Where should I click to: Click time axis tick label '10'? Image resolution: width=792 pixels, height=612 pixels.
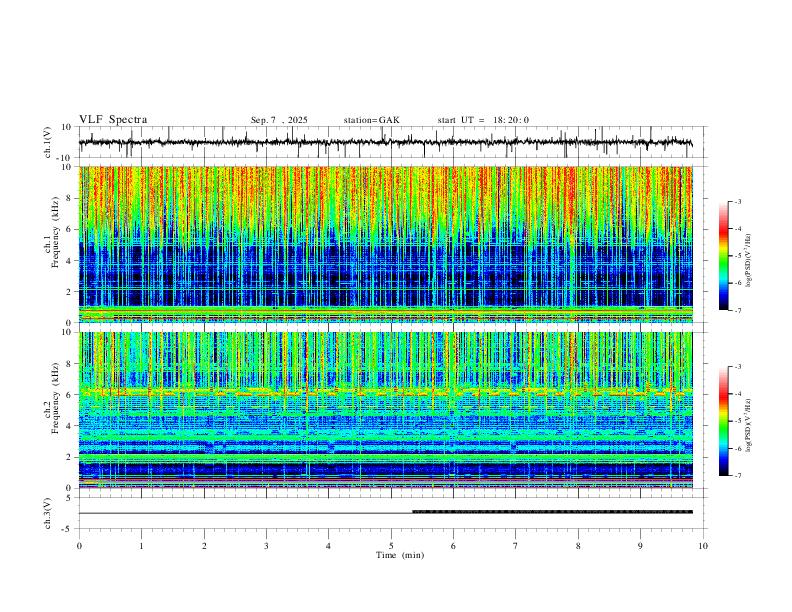[x=703, y=546]
